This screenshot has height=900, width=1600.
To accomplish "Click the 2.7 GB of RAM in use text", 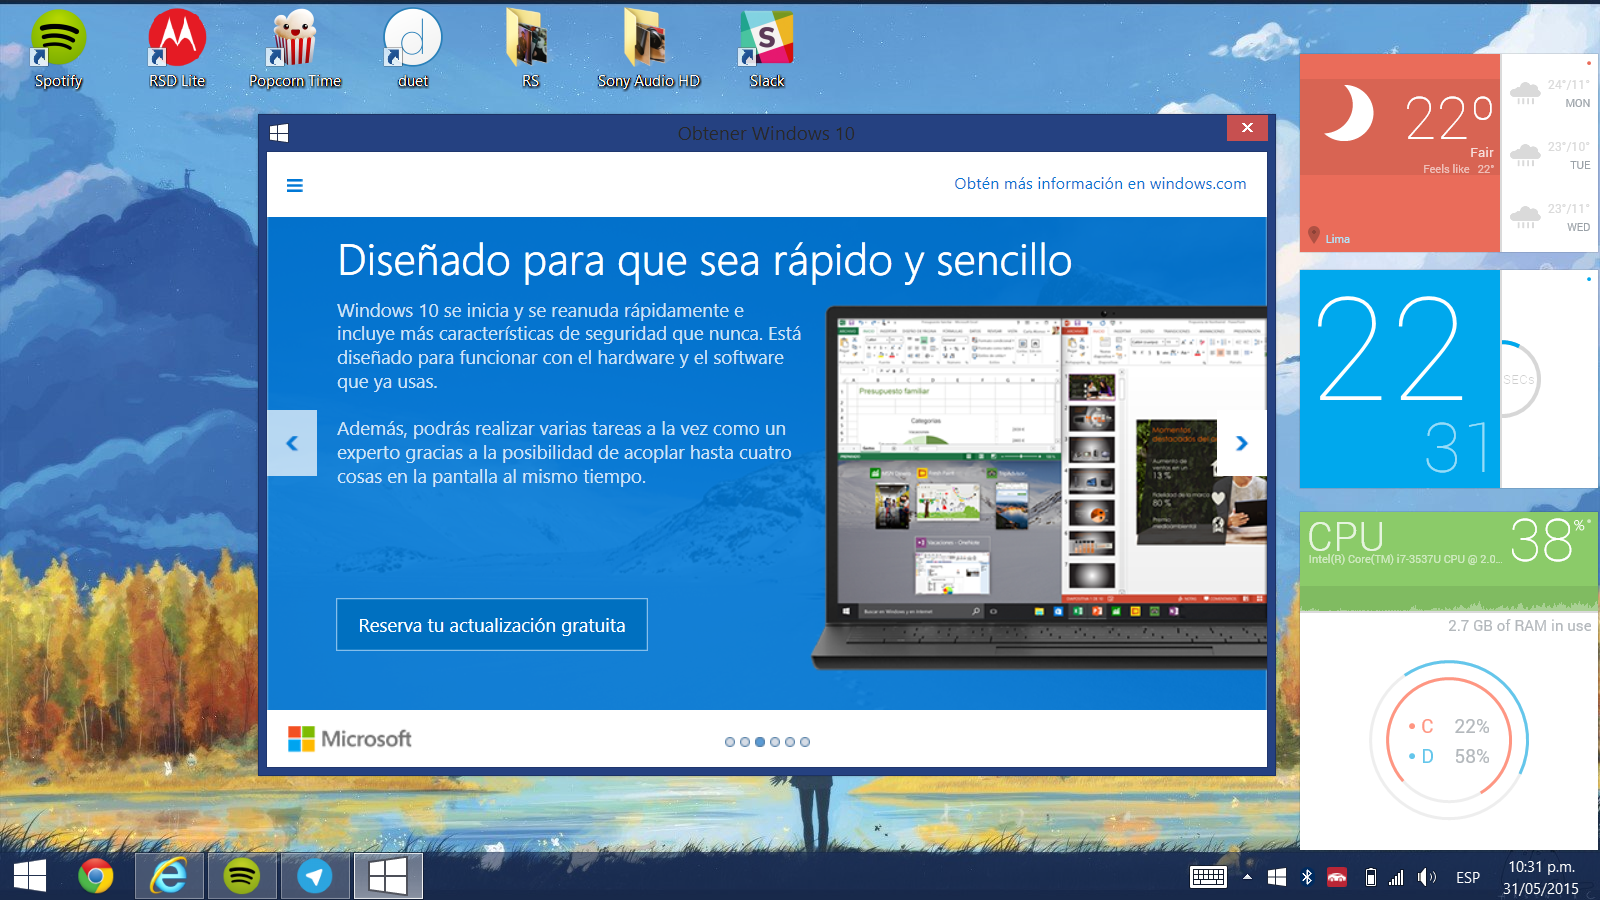I will pyautogui.click(x=1519, y=626).
